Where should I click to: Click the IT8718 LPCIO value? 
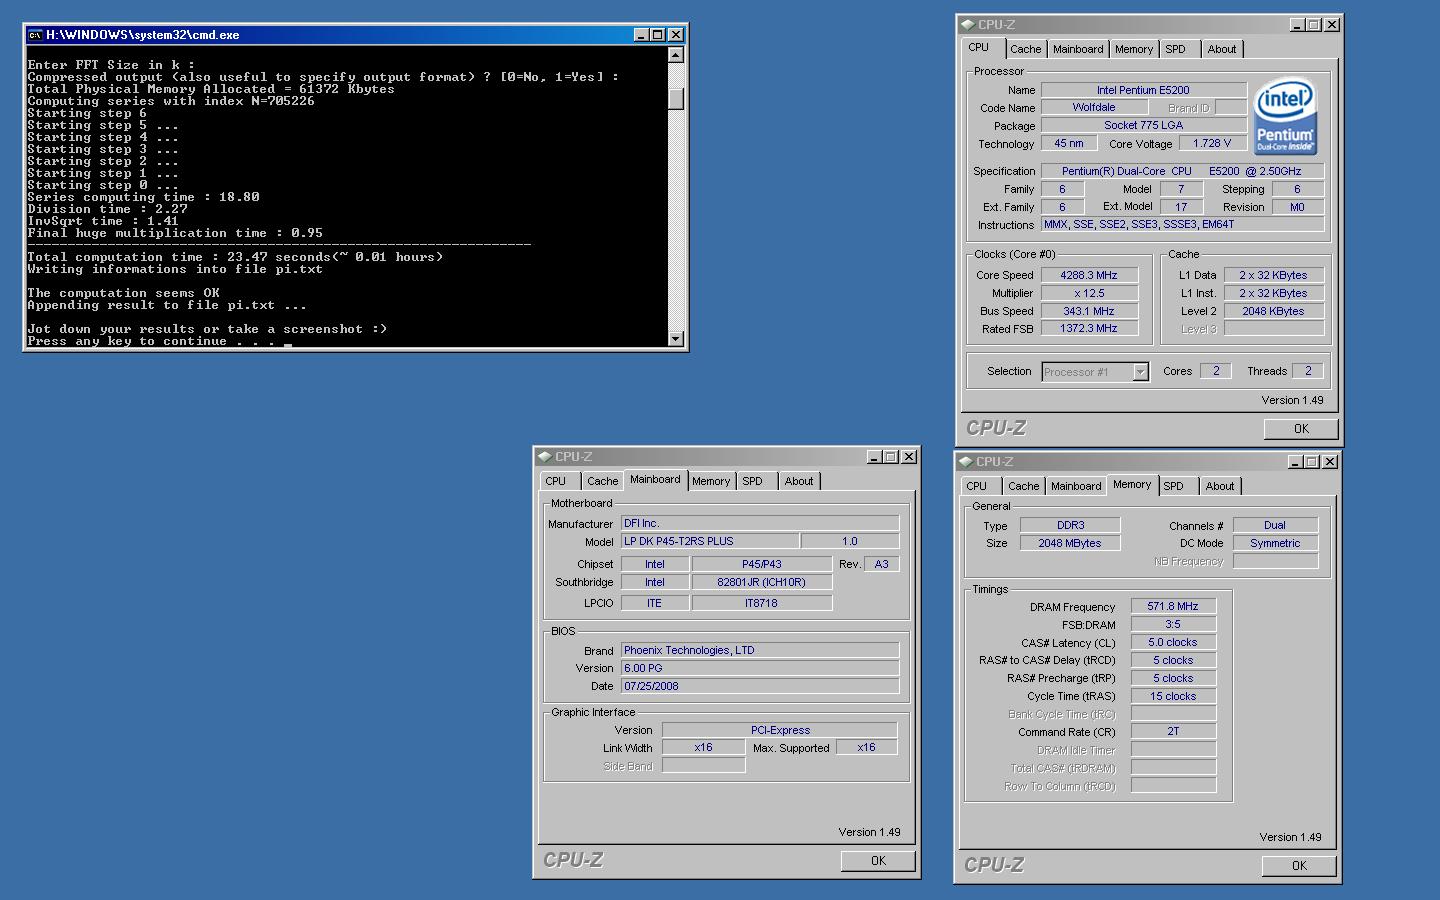click(762, 604)
